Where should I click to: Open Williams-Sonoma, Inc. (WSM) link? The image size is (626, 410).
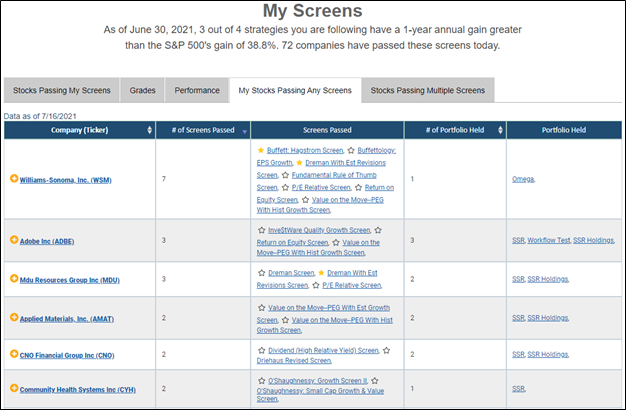click(65, 180)
